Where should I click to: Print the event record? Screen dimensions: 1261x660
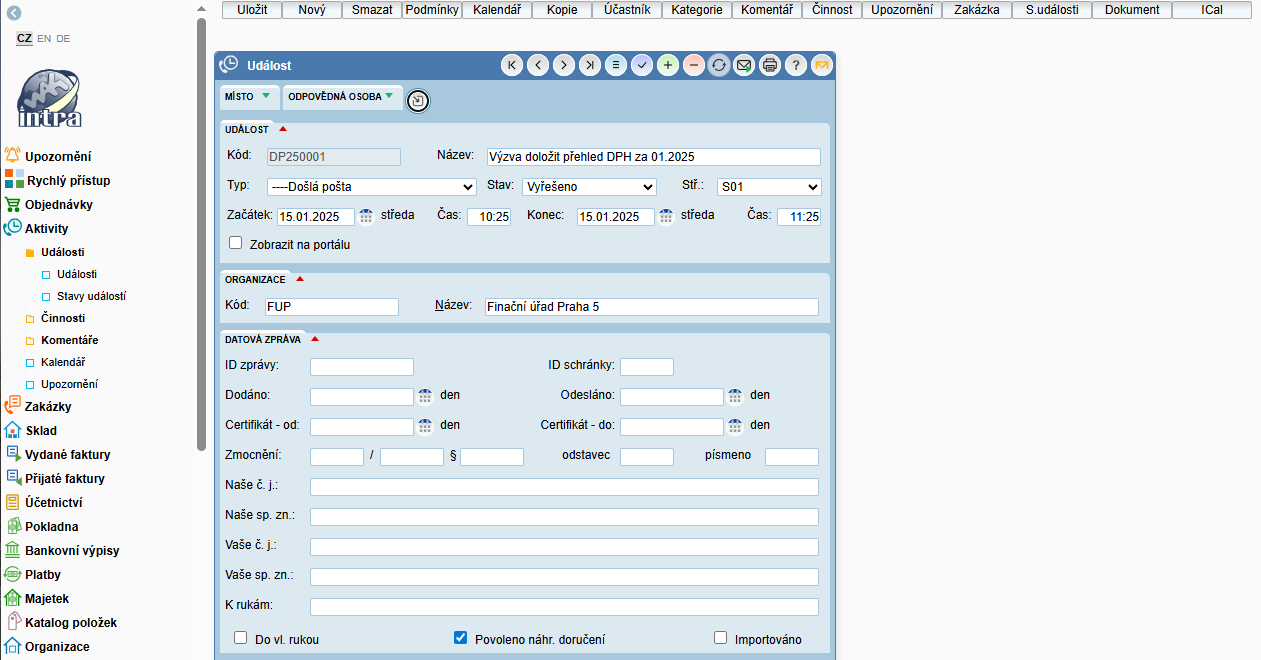click(770, 66)
